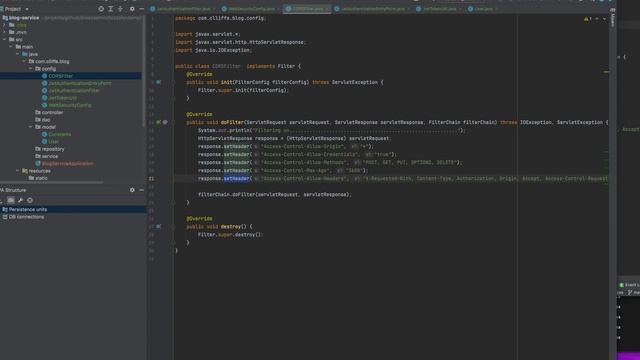The width and height of the screenshot is (640, 360).
Task: Select BlogServiceApplication in tree
Action: tap(68, 163)
